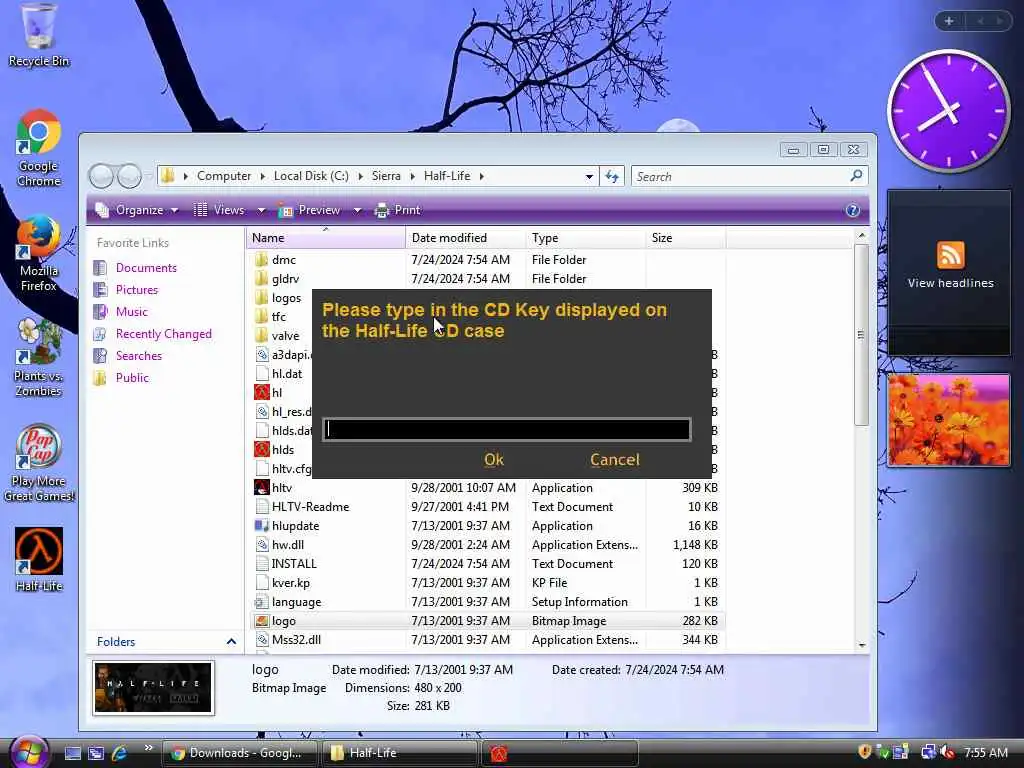Screen dimensions: 1024x768
Task: Click the Local Disk (C:) breadcrumb
Action: 311,176
